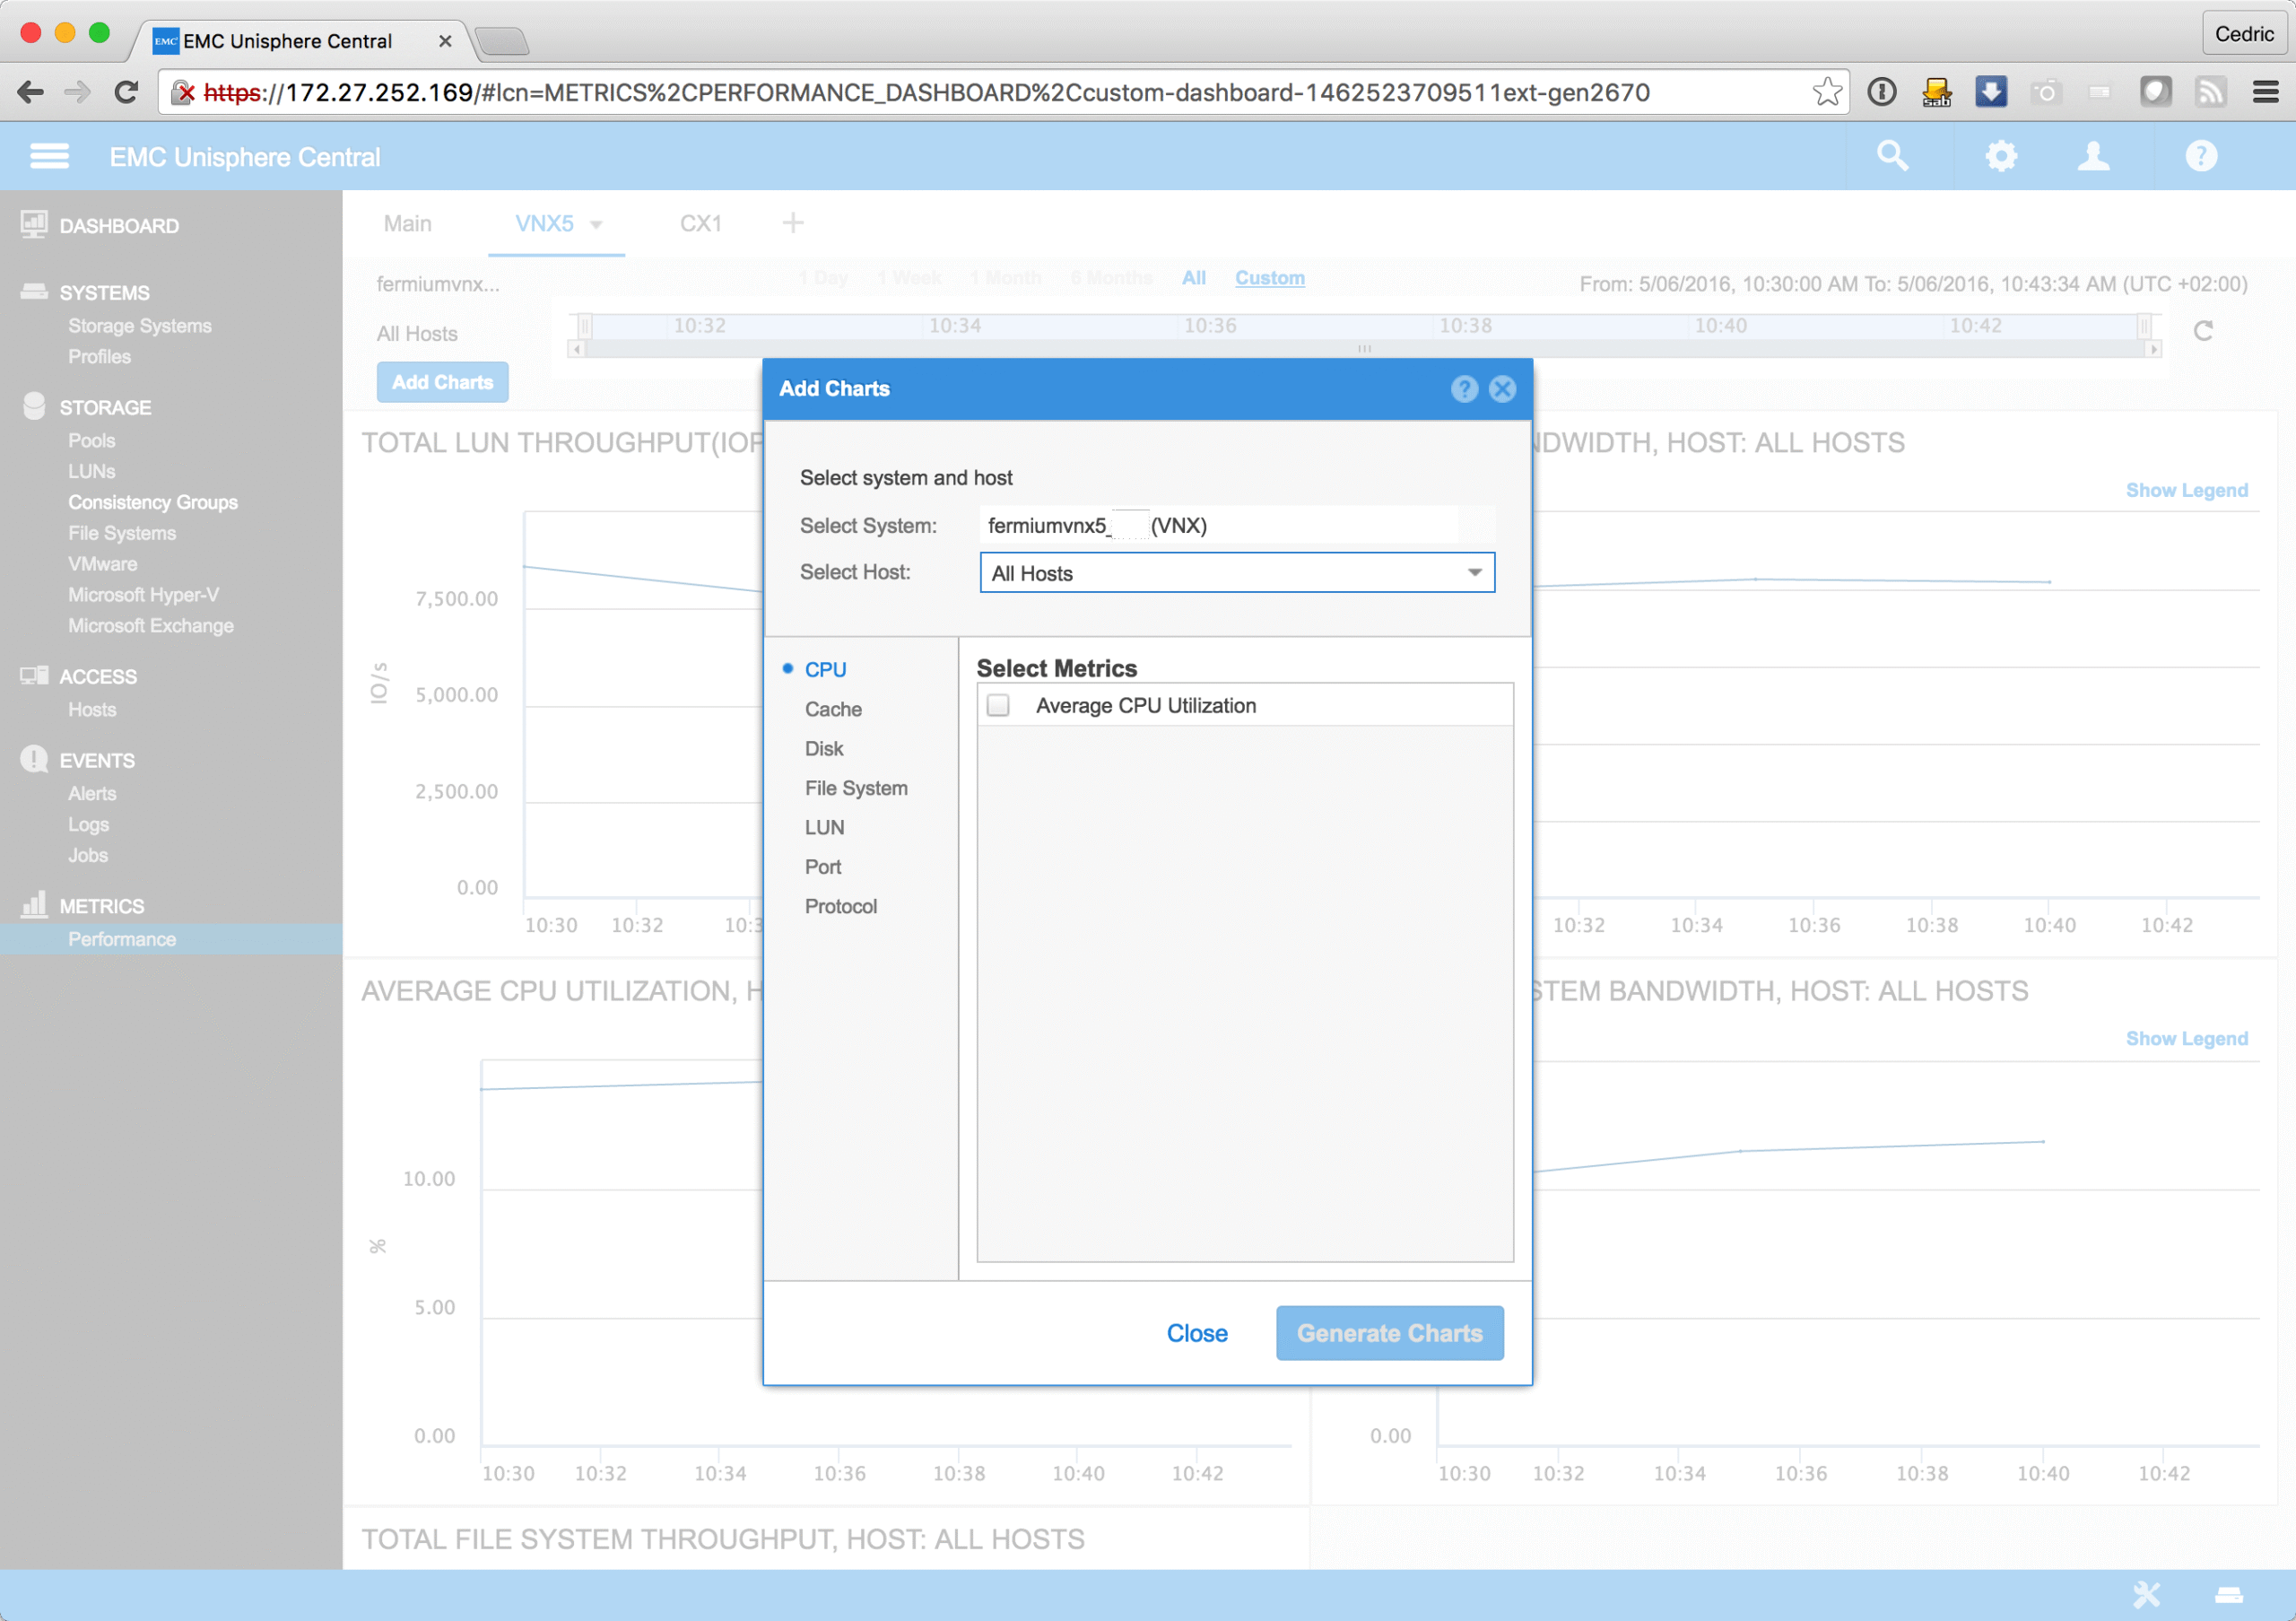
Task: Open the settings gear icon in header
Action: (x=2001, y=156)
